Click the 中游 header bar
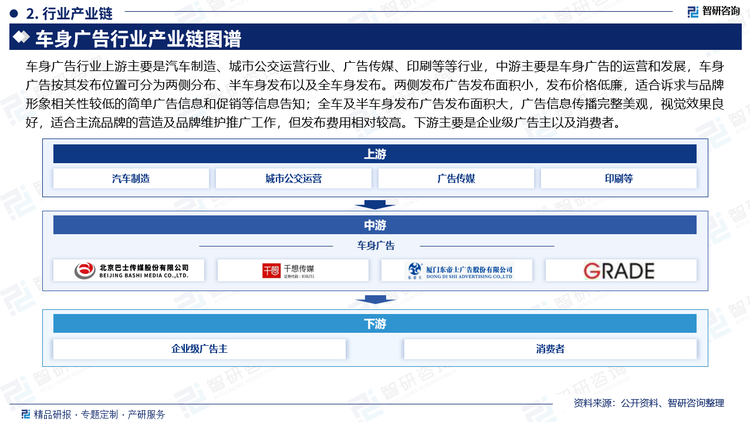The width and height of the screenshot is (750, 422). [375, 225]
